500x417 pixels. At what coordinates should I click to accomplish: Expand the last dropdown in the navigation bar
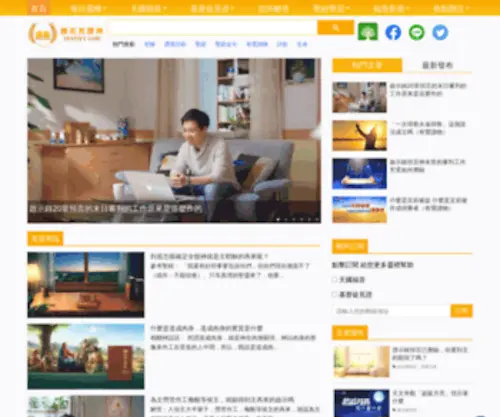(451, 8)
